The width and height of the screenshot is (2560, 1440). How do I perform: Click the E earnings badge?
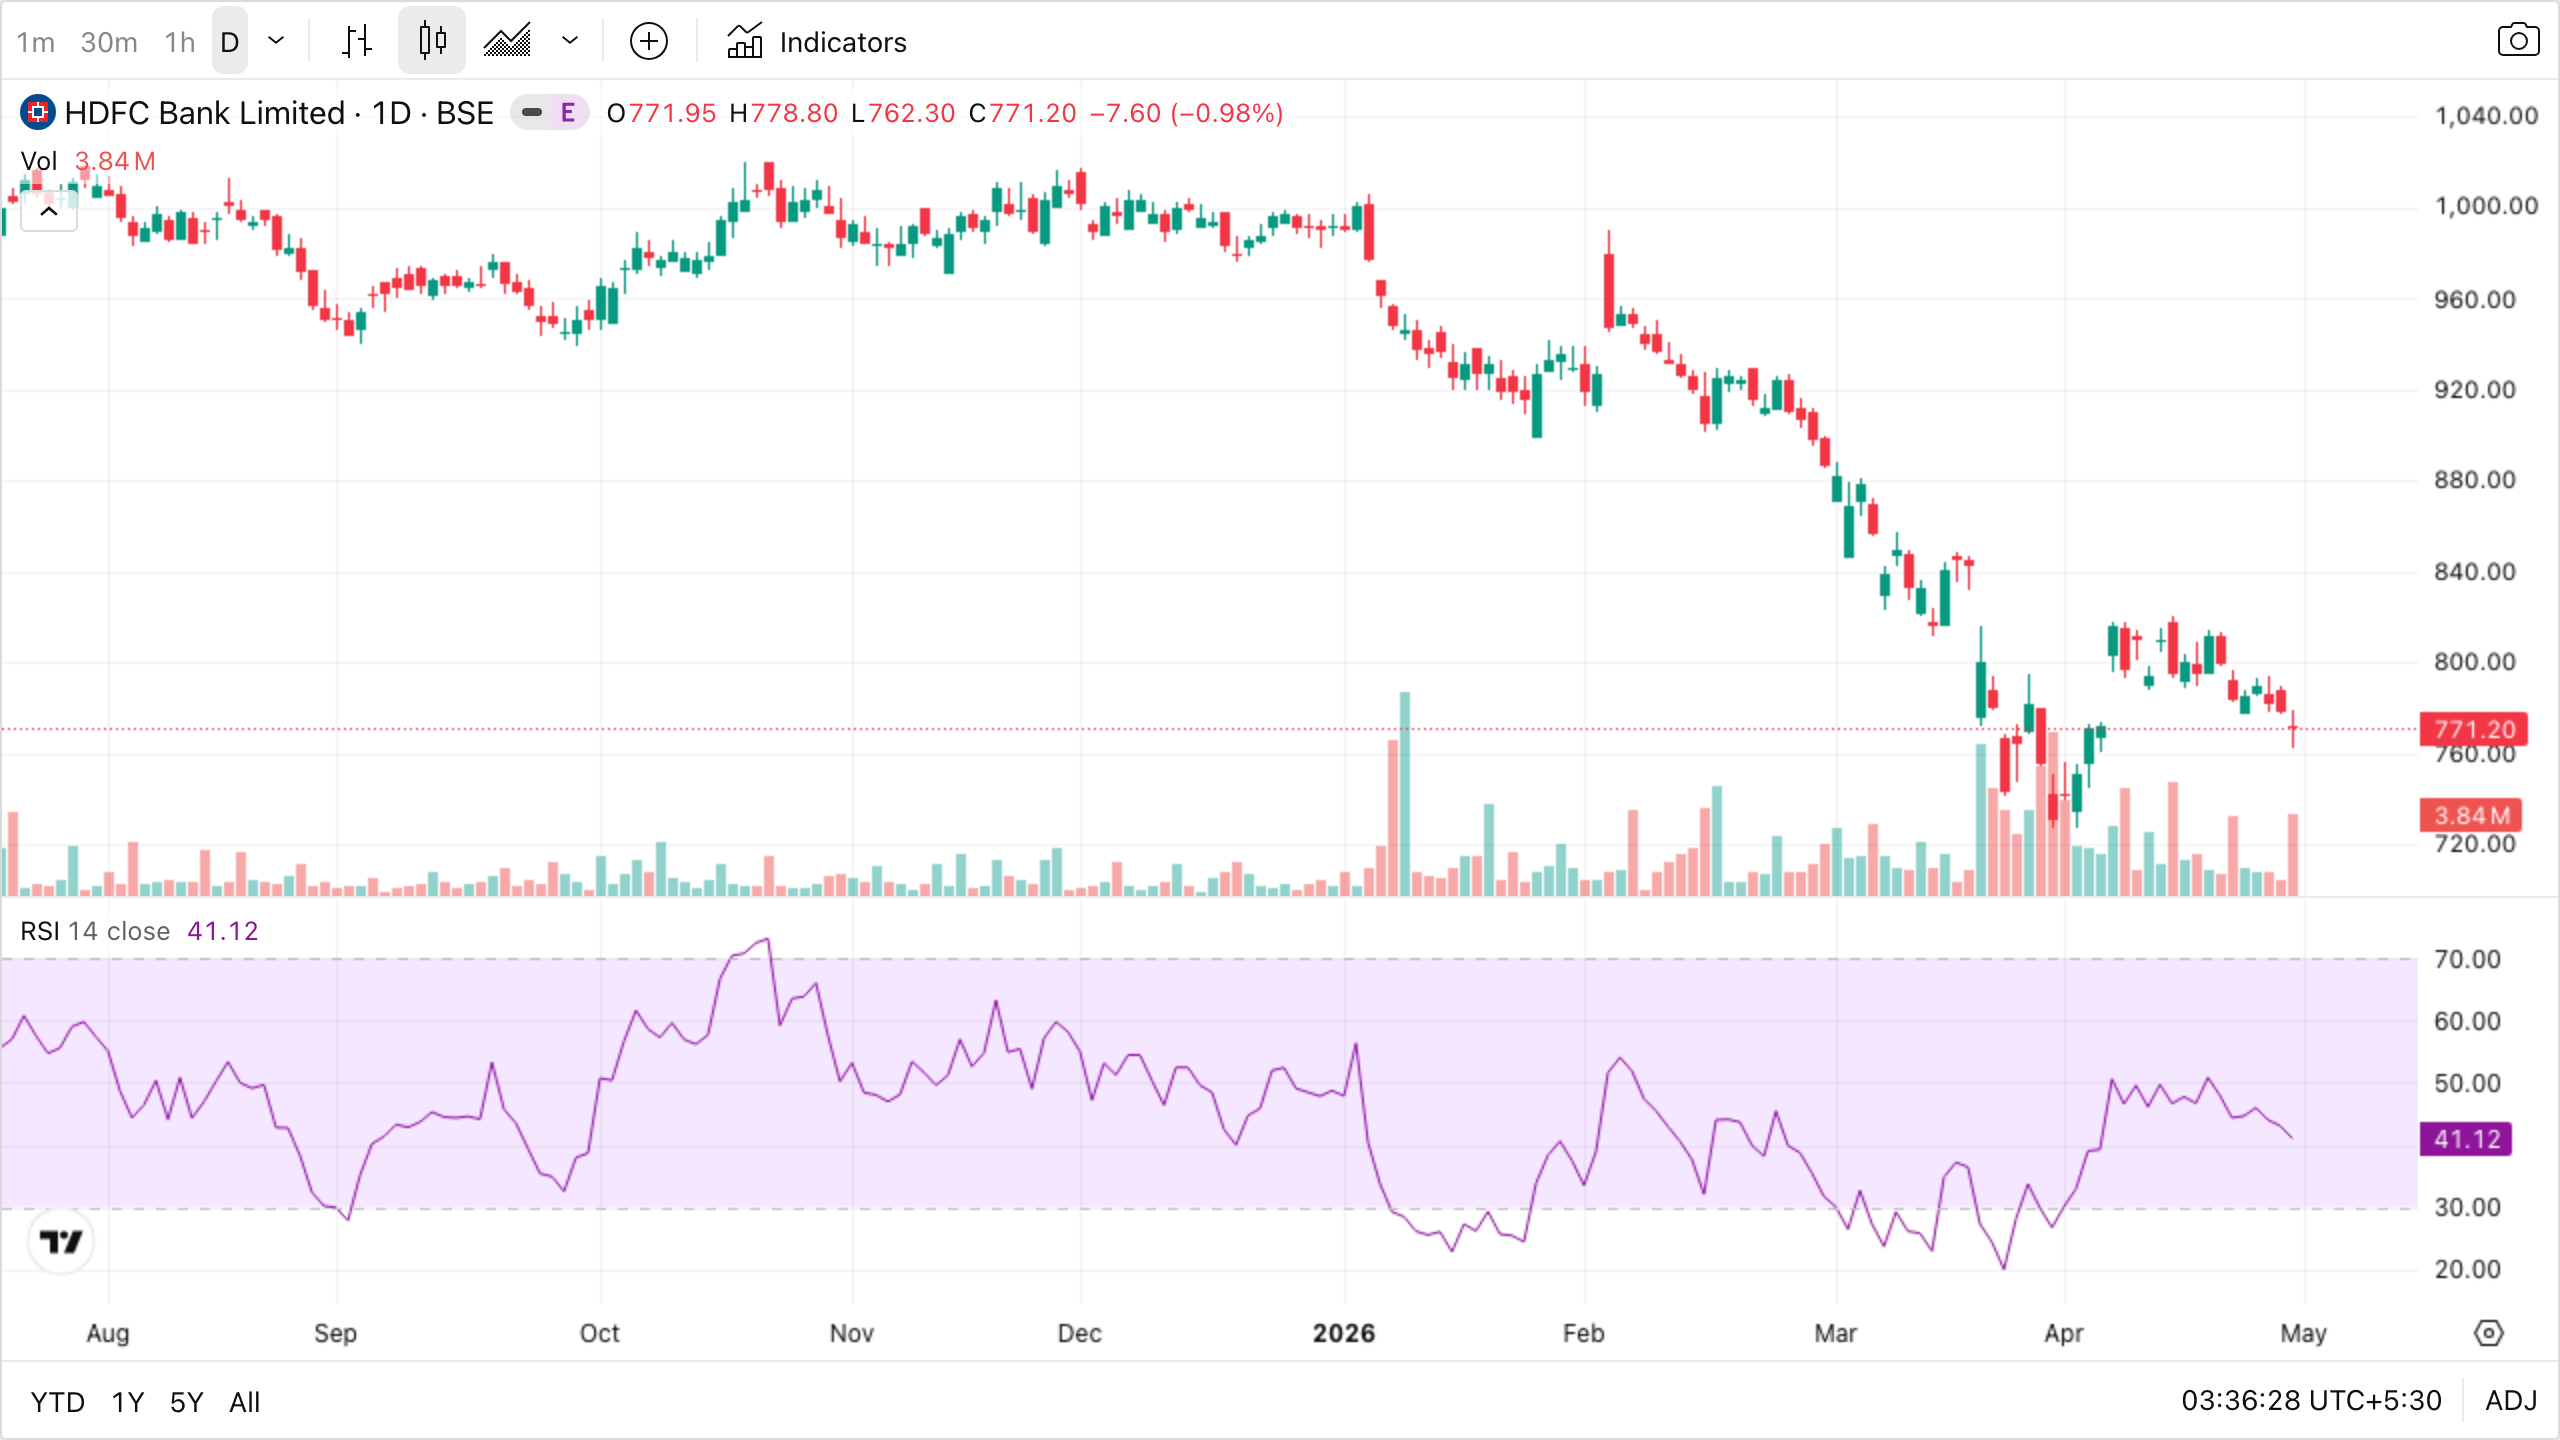tap(568, 113)
